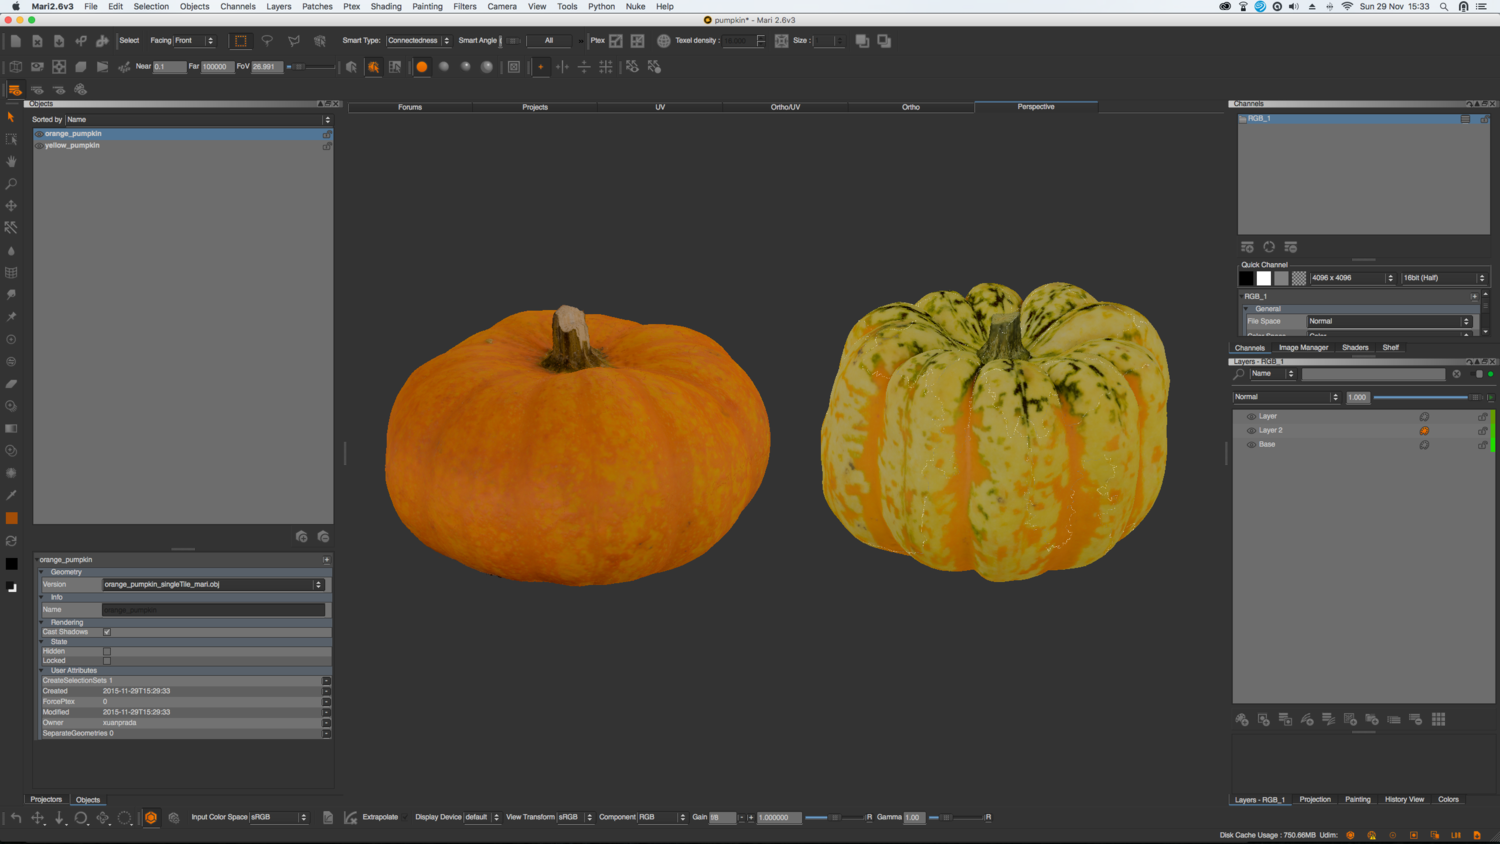The height and width of the screenshot is (844, 1500).
Task: Select the Transform move-arrows tool
Action: [x=11, y=206]
